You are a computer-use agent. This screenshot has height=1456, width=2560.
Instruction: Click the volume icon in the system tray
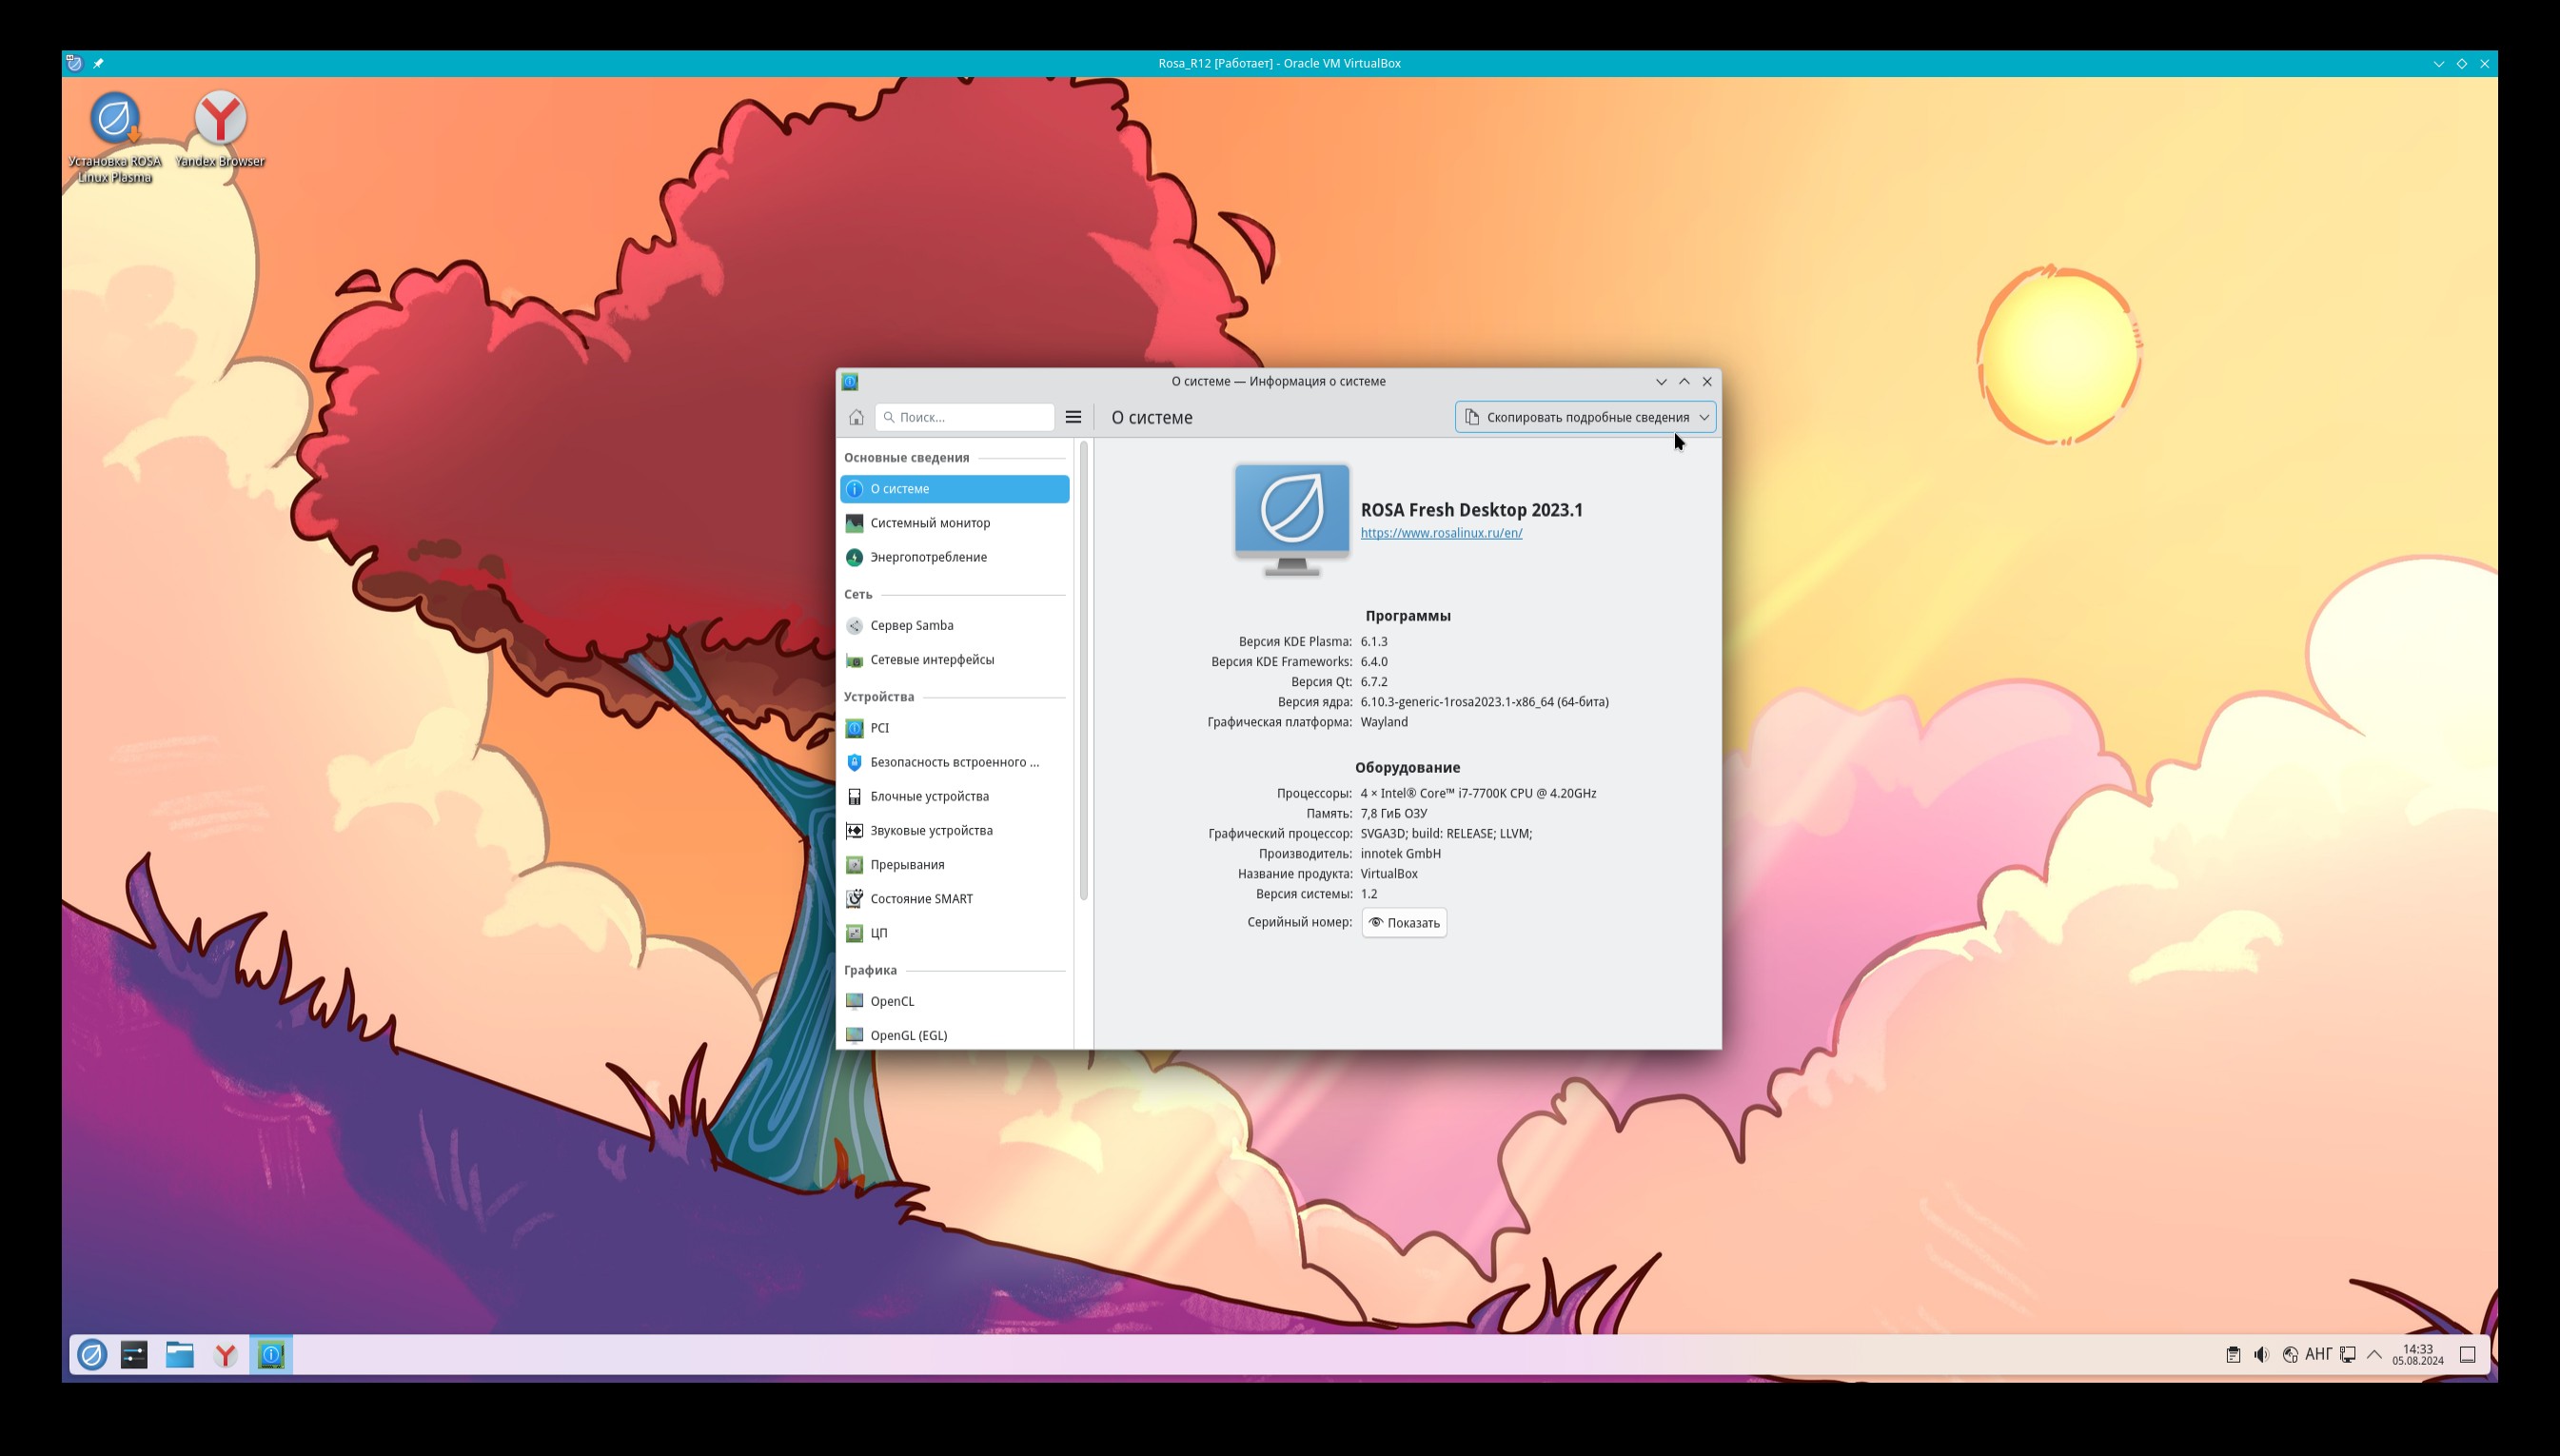point(2261,1355)
